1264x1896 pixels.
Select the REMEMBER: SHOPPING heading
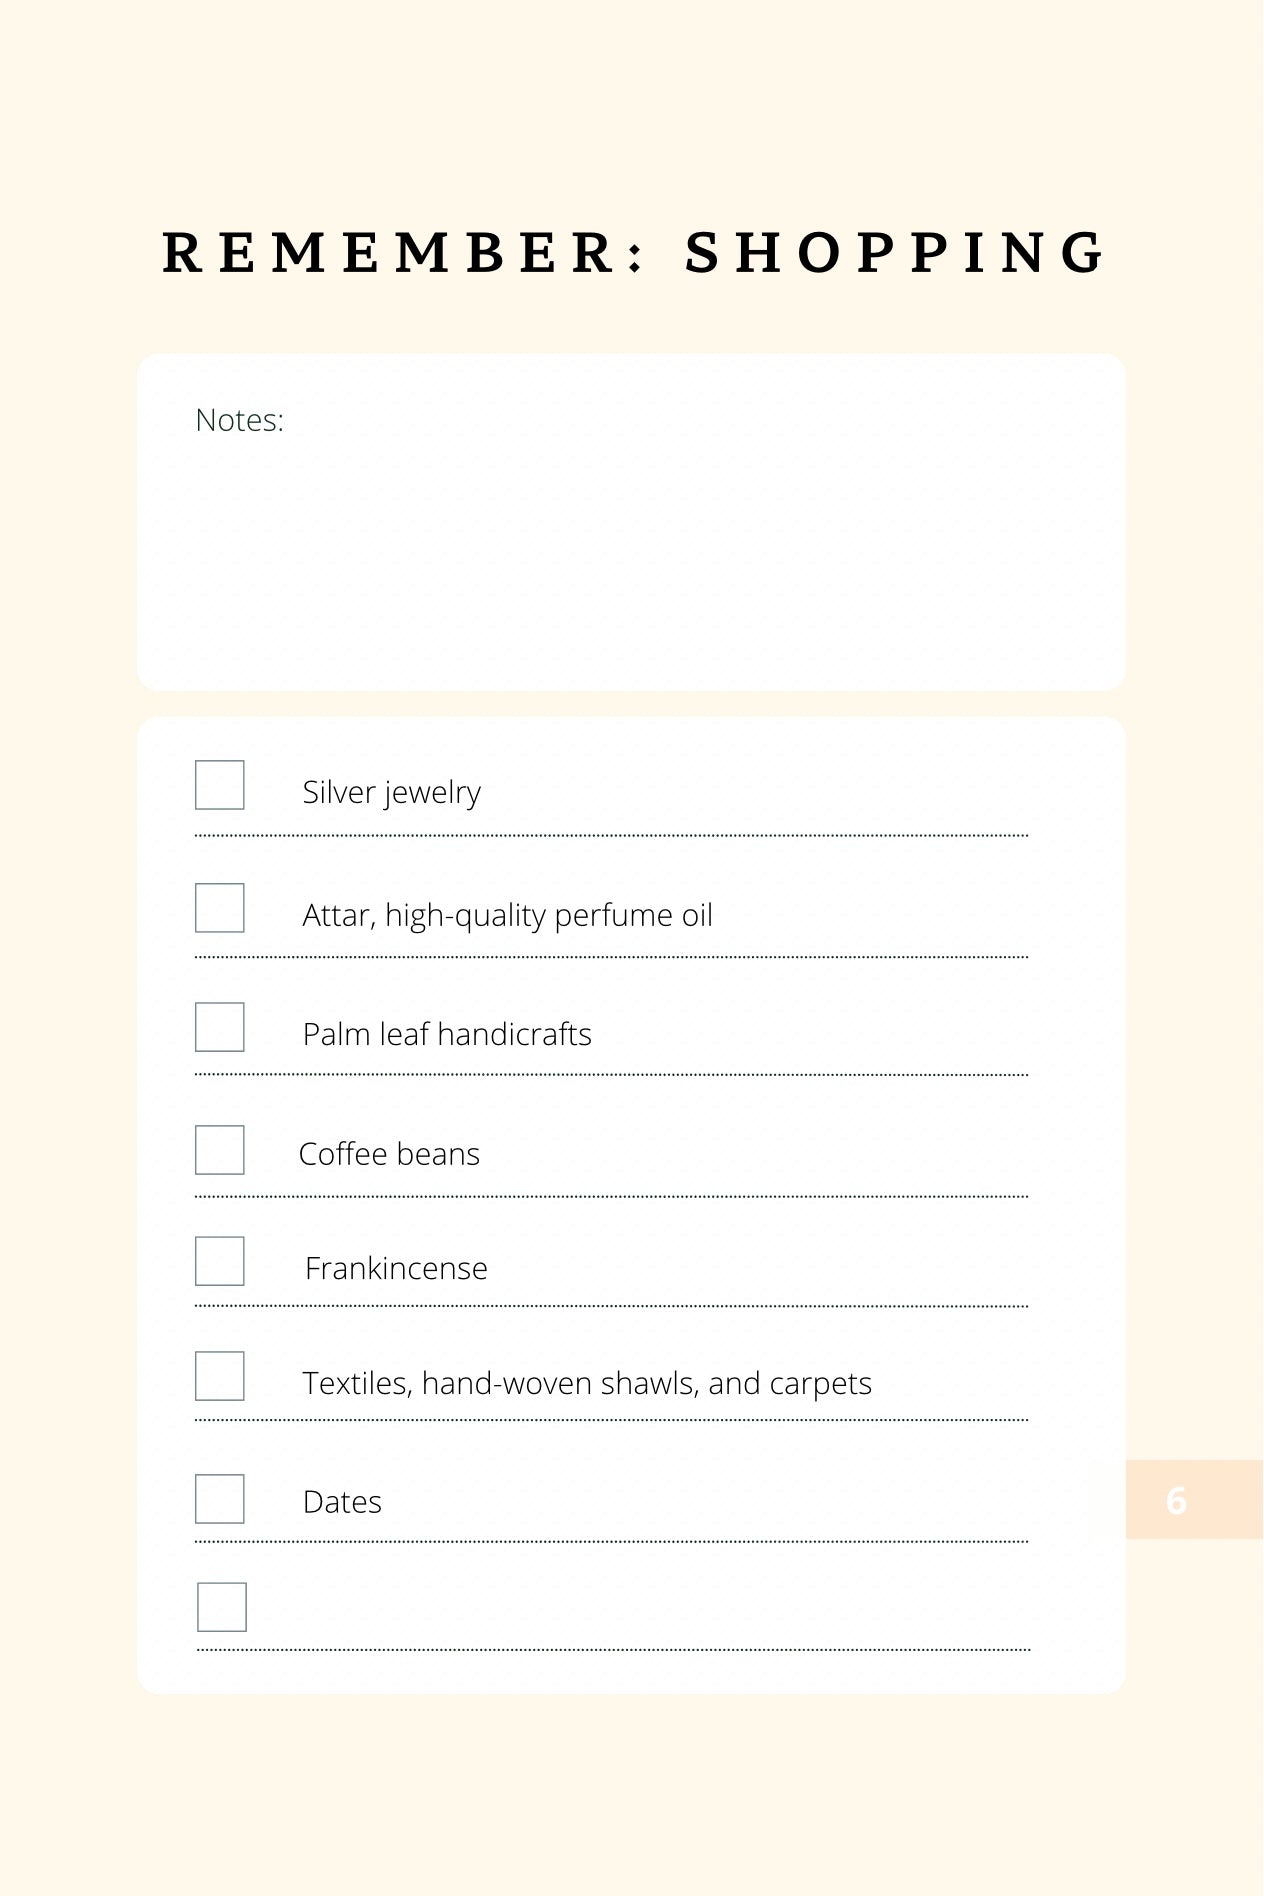pyautogui.click(x=634, y=251)
